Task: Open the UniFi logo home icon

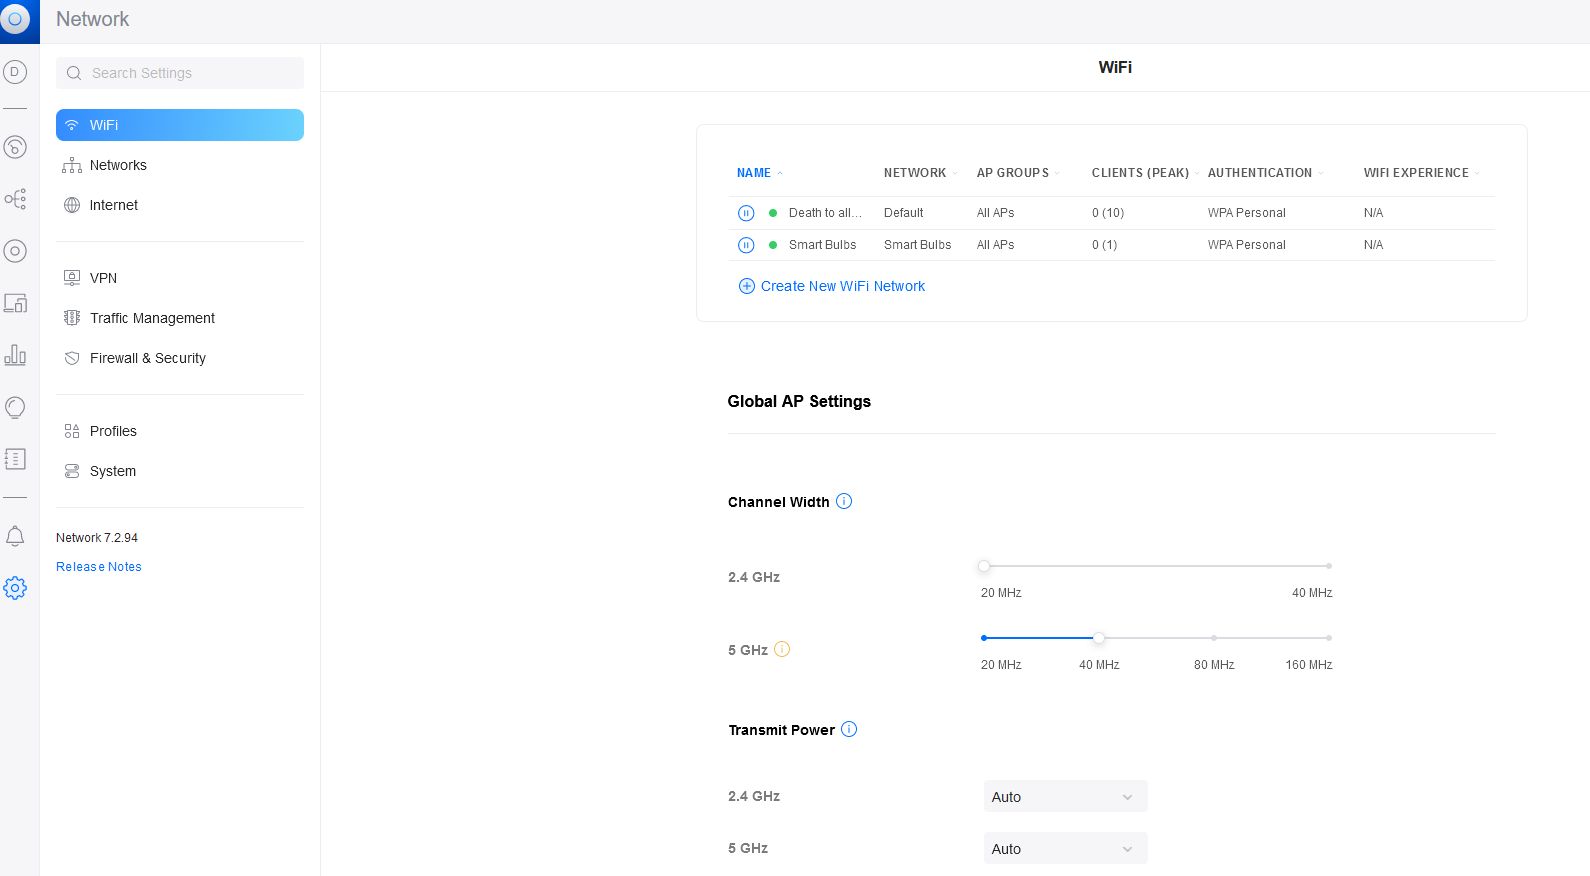Action: coord(15,20)
